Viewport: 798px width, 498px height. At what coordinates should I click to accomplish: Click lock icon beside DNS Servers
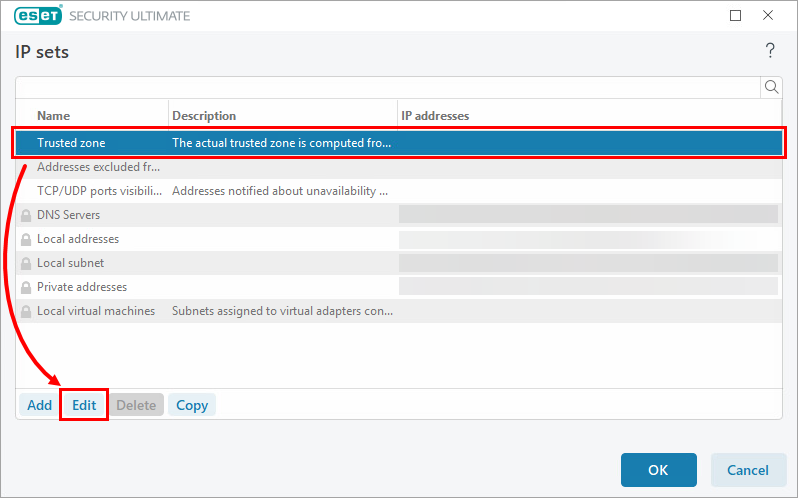tap(26, 215)
